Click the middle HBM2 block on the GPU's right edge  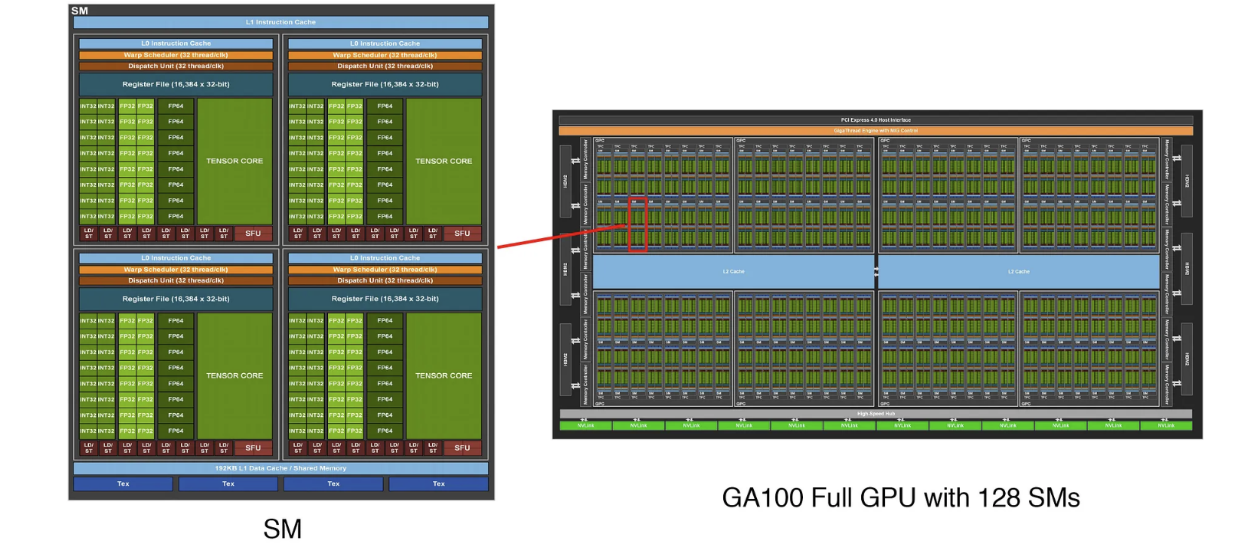pos(1187,270)
